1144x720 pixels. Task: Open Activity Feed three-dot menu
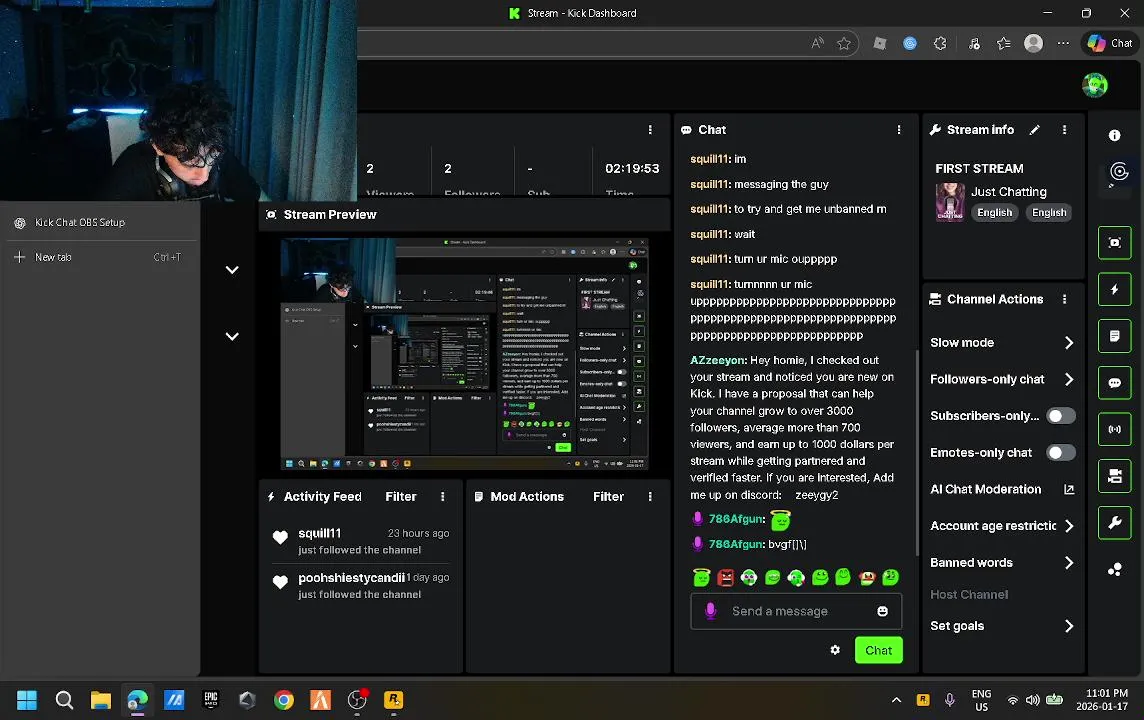tap(442, 497)
